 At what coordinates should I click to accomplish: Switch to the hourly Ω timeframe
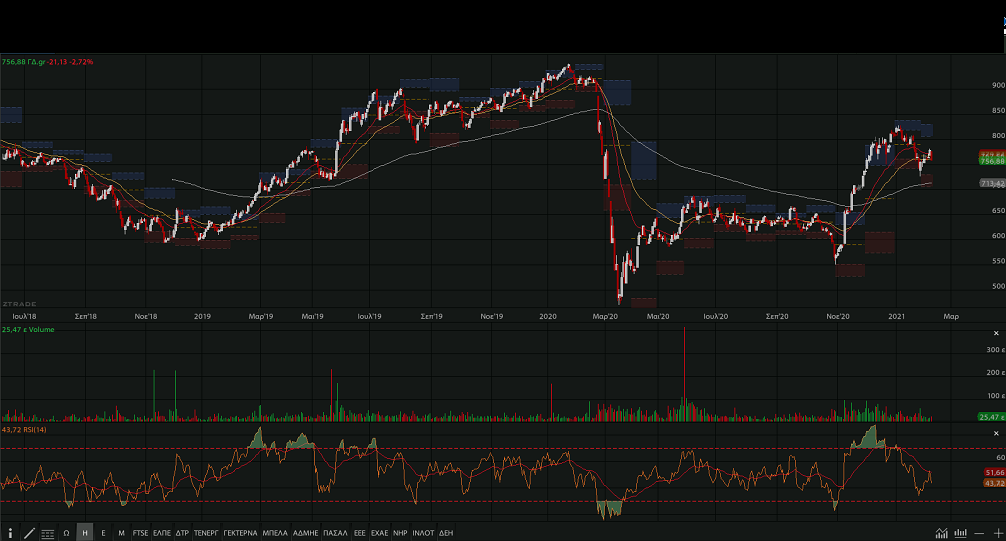click(66, 533)
